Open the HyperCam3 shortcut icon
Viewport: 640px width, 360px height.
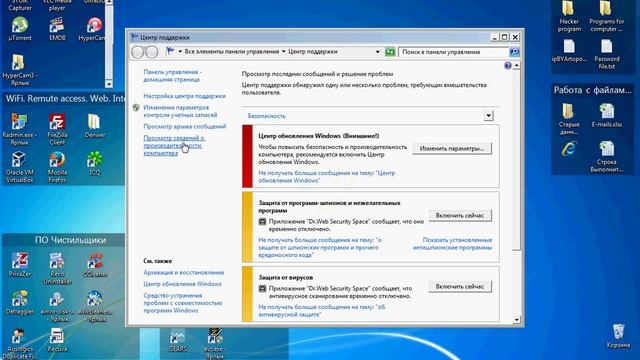(19, 70)
